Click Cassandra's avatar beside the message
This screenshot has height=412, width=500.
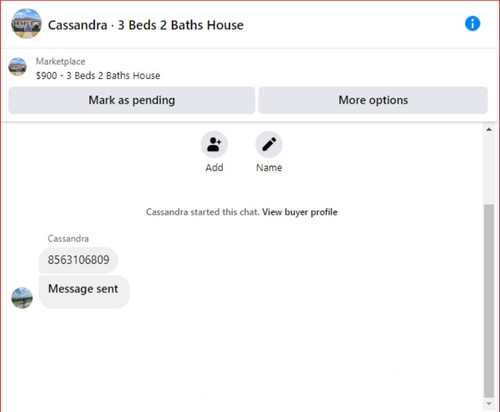click(22, 298)
